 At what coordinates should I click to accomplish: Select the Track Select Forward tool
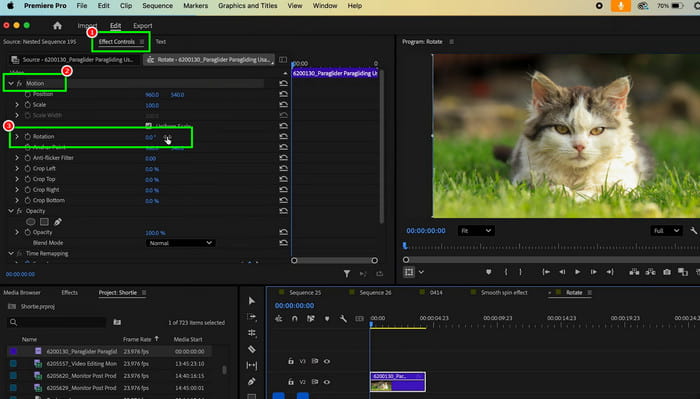coord(252,317)
